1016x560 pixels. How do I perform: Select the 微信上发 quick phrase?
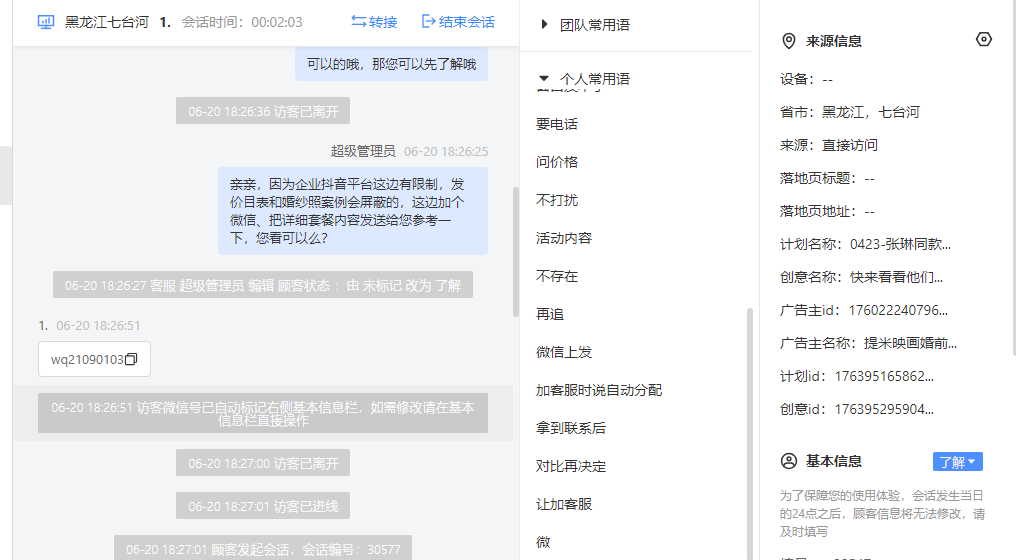click(564, 352)
